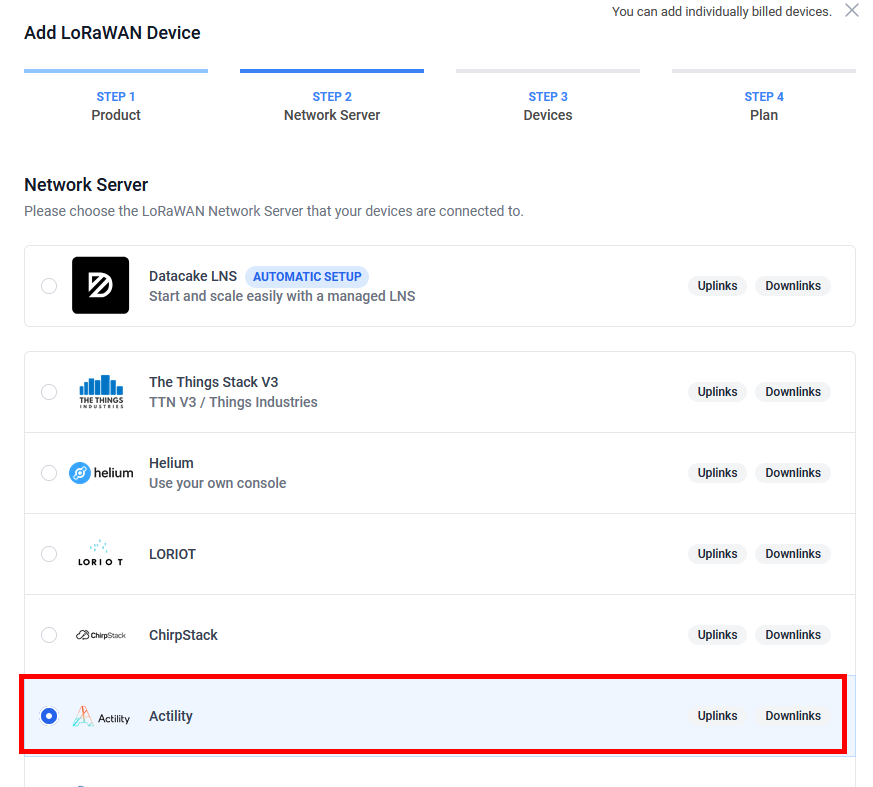
Task: Click the 'Add LoRaWAN Device' dialog title
Action: coord(112,33)
